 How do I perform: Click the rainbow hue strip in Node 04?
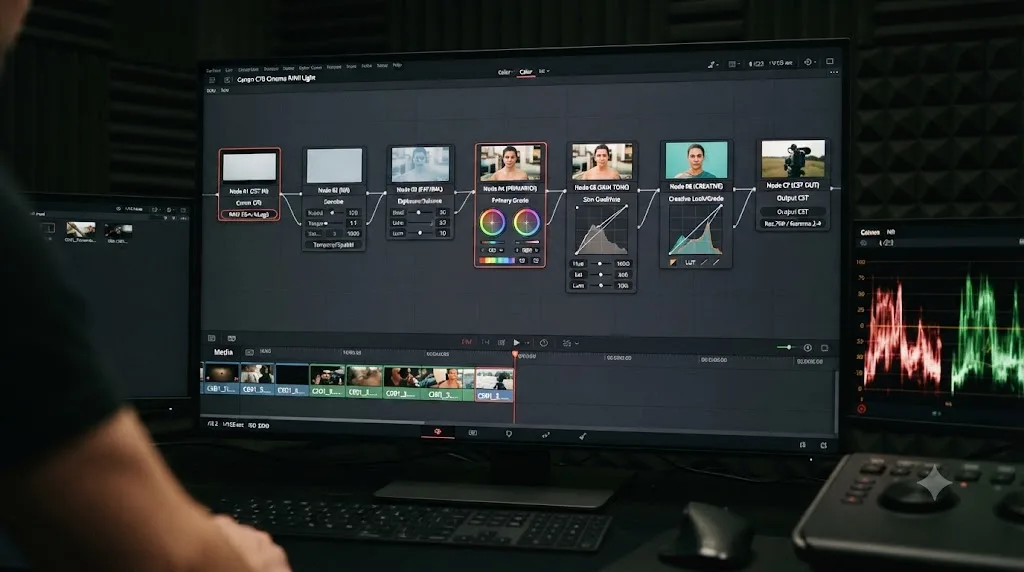497,261
